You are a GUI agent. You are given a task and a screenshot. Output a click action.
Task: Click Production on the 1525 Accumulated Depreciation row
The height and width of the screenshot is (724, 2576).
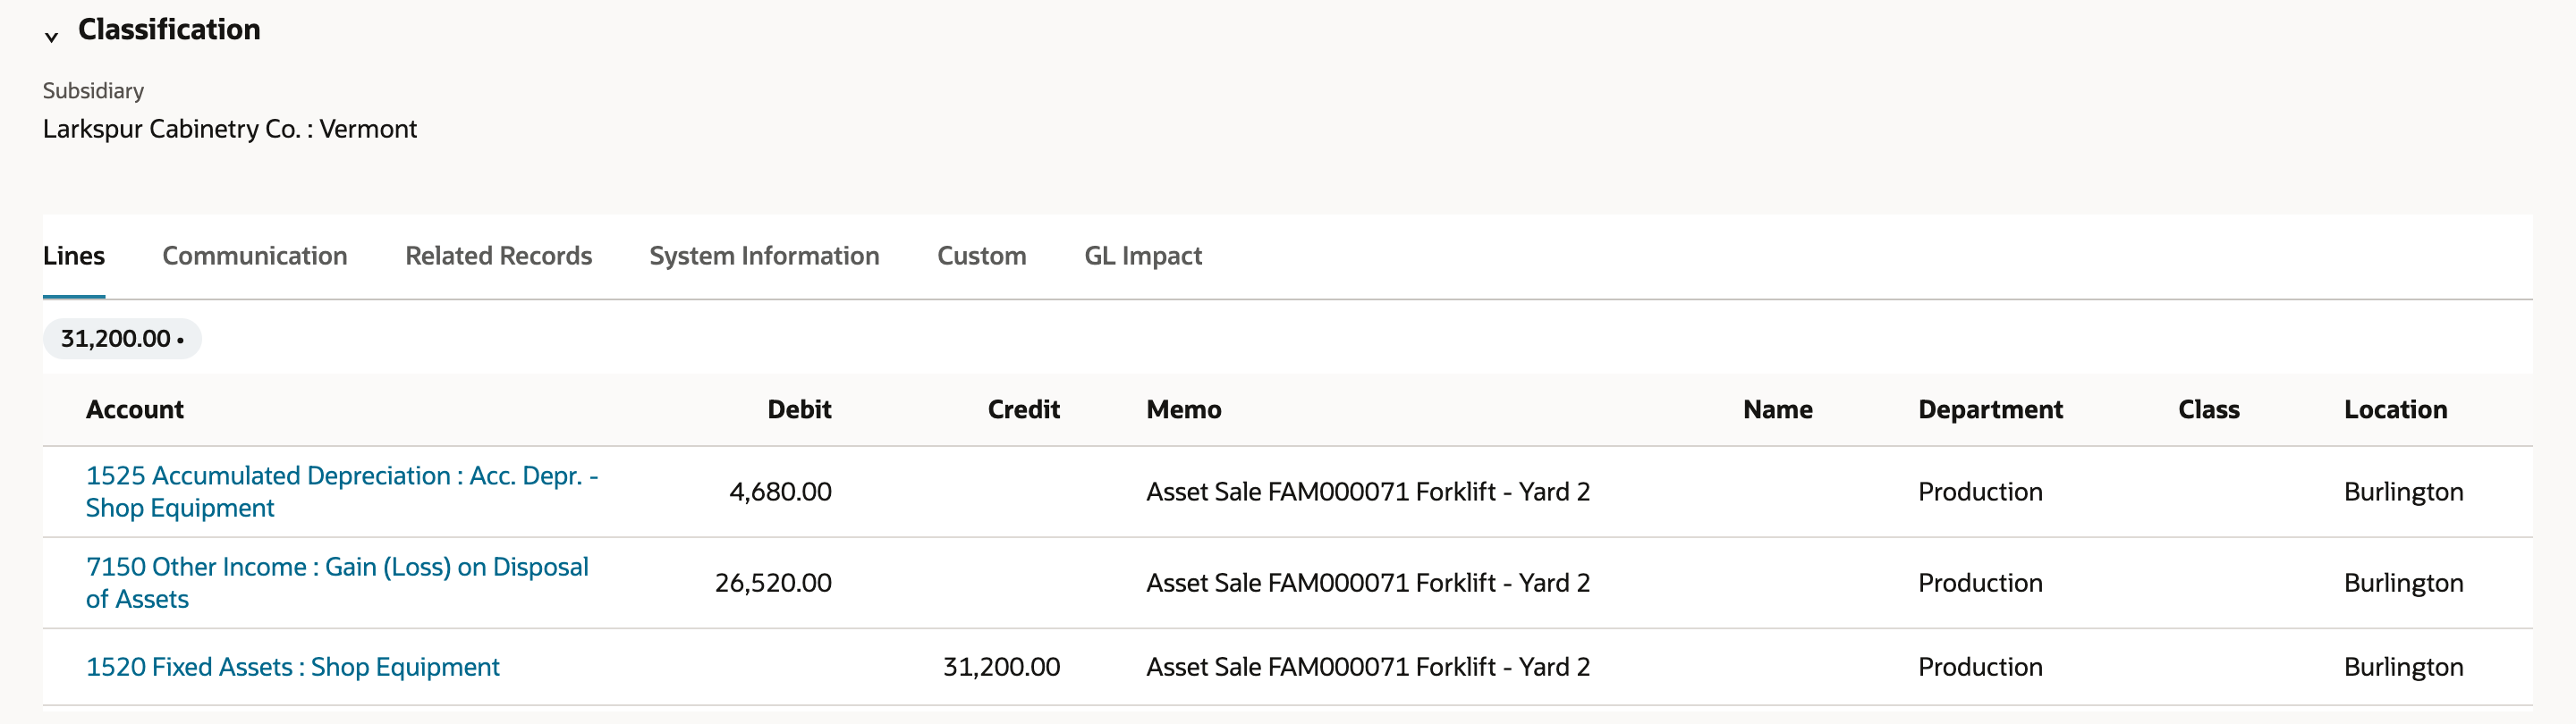pos(1980,492)
